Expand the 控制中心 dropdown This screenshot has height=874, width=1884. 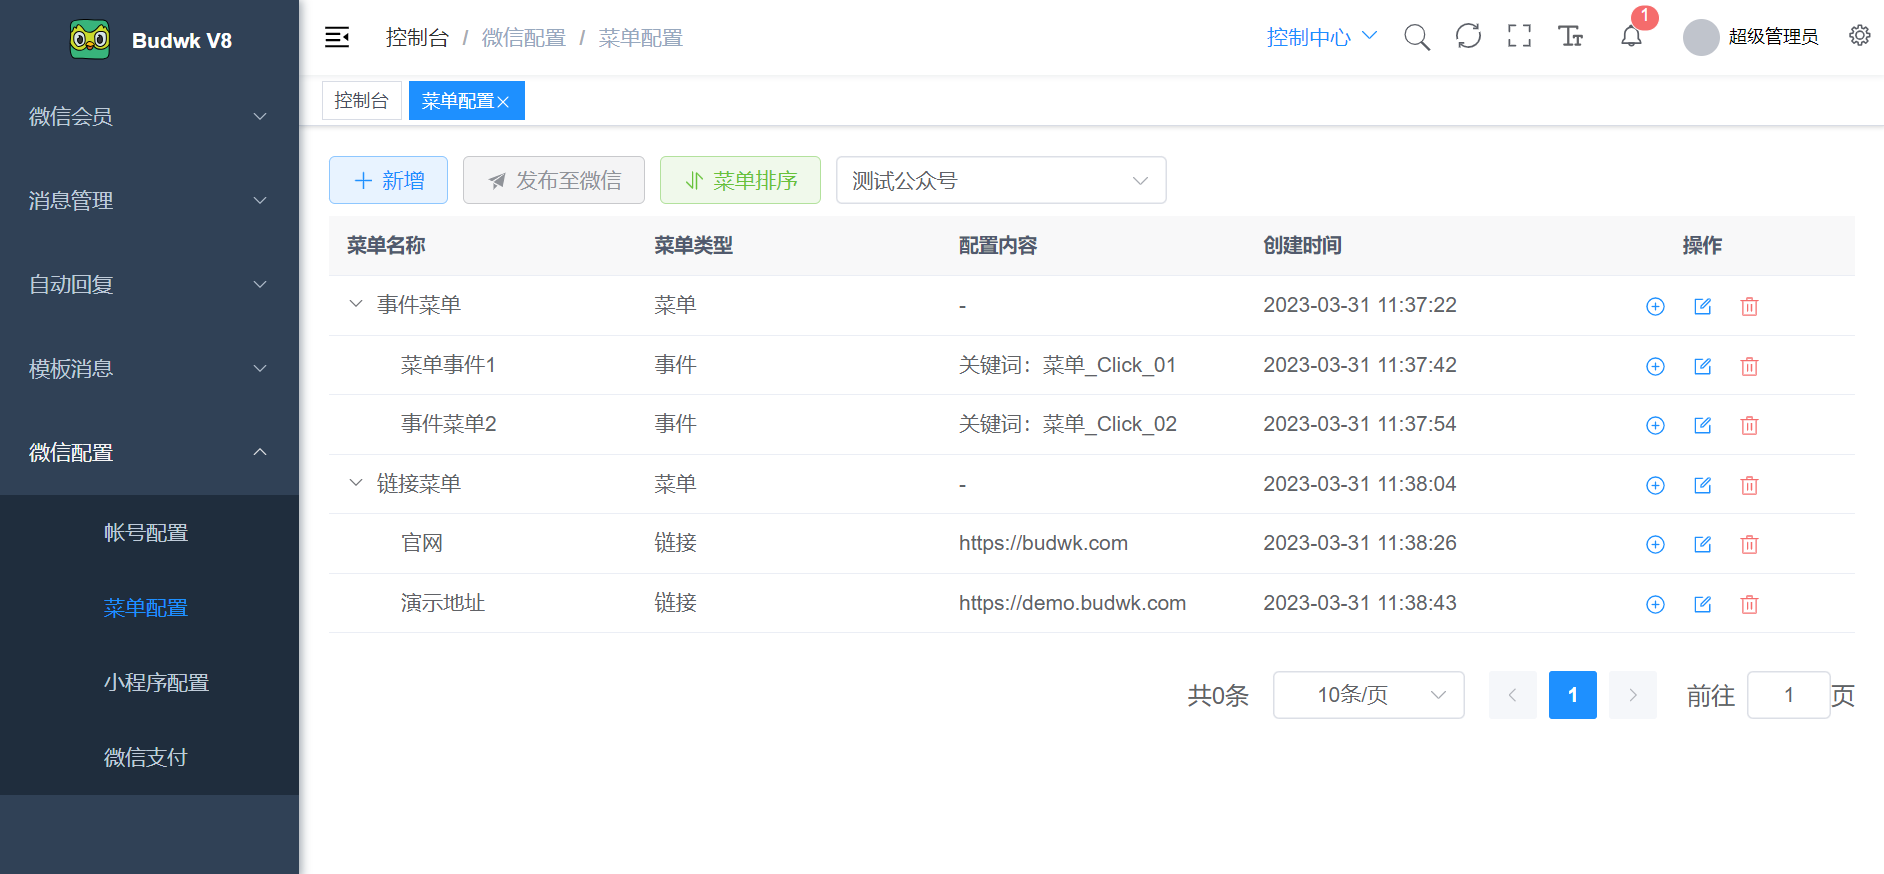tap(1321, 37)
